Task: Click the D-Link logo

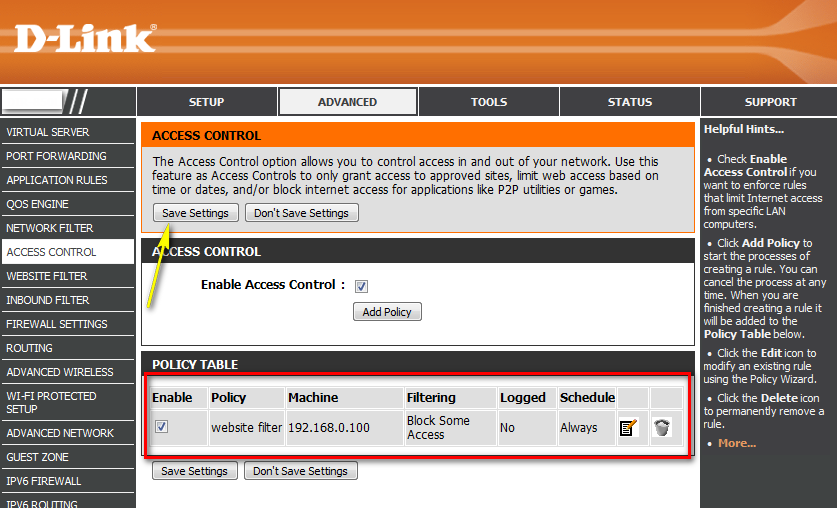Action: tap(85, 38)
